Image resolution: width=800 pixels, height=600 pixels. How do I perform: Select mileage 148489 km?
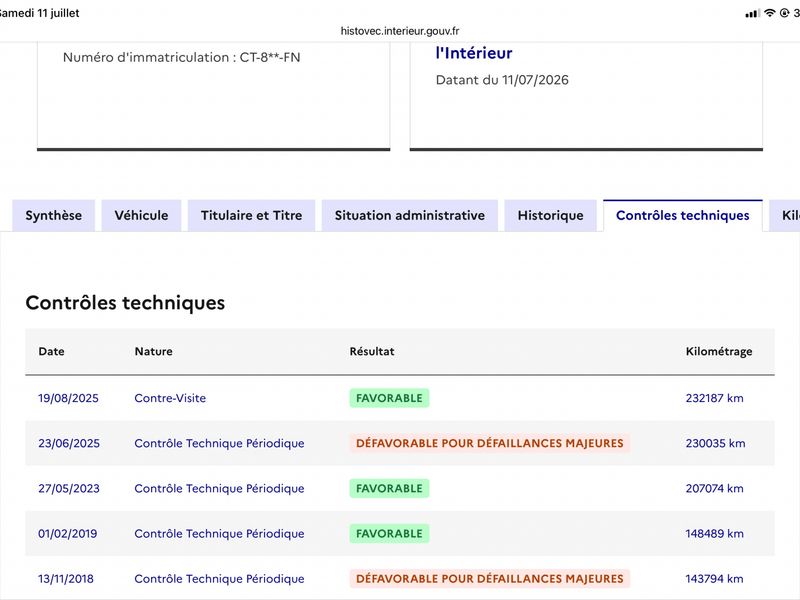714,533
